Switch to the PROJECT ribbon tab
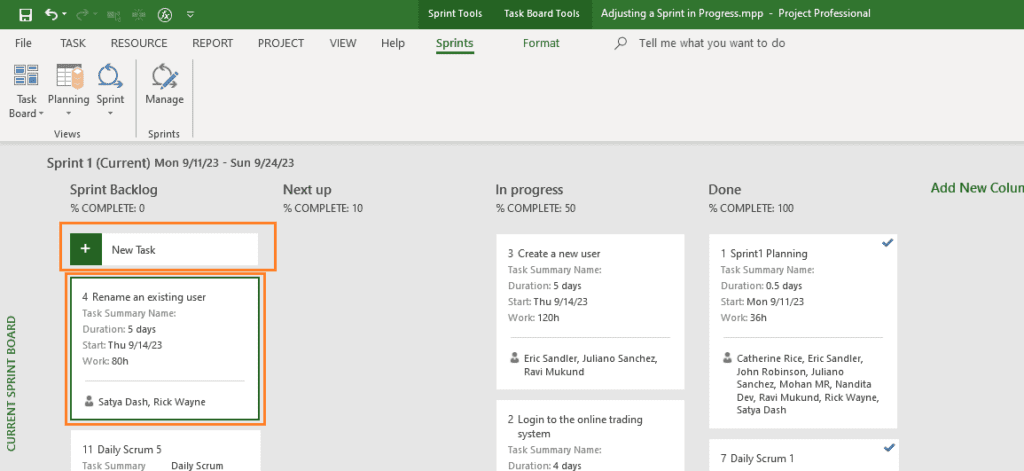The image size is (1024, 471). point(281,43)
